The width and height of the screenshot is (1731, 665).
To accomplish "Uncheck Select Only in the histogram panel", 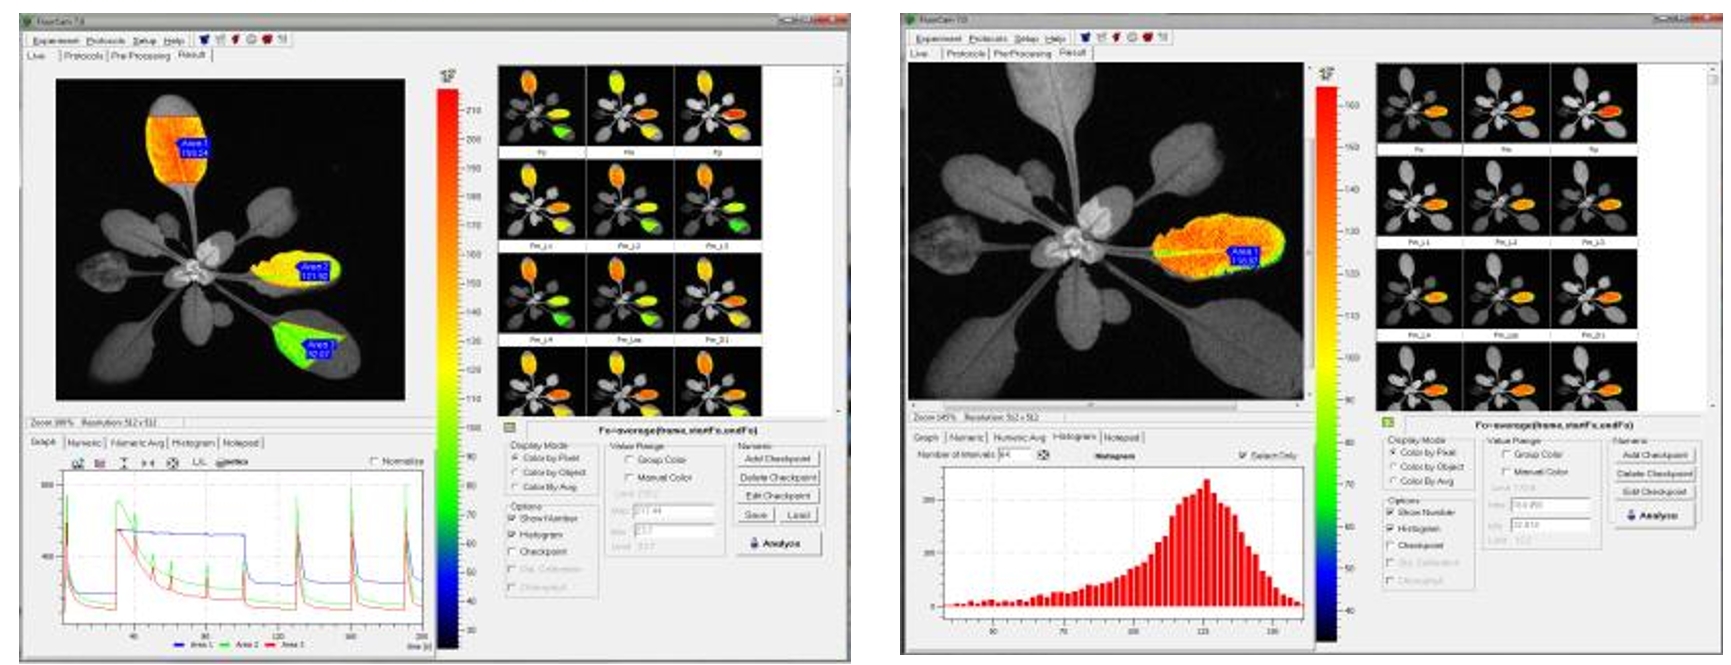I will [x=1243, y=456].
